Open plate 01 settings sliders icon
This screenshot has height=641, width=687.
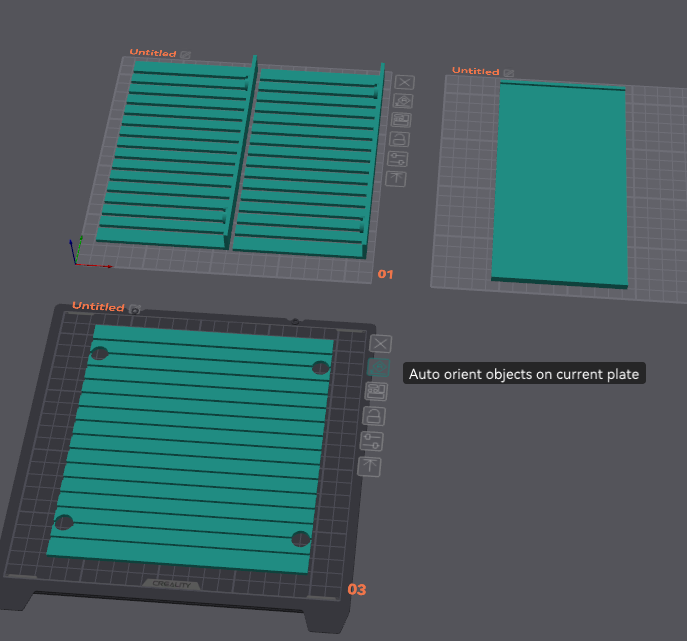tap(397, 159)
